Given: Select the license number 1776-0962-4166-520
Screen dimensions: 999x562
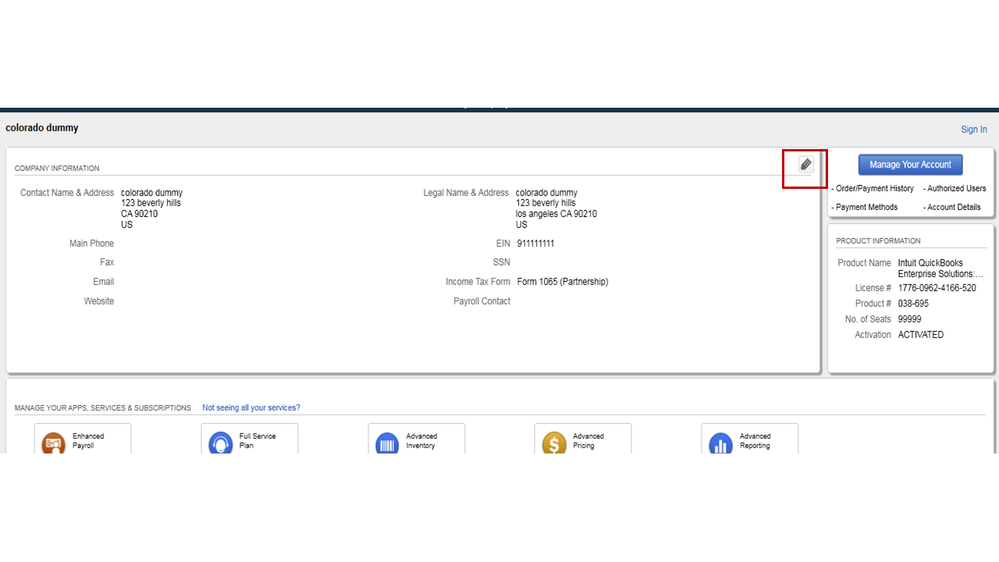Looking at the screenshot, I should click(x=937, y=288).
